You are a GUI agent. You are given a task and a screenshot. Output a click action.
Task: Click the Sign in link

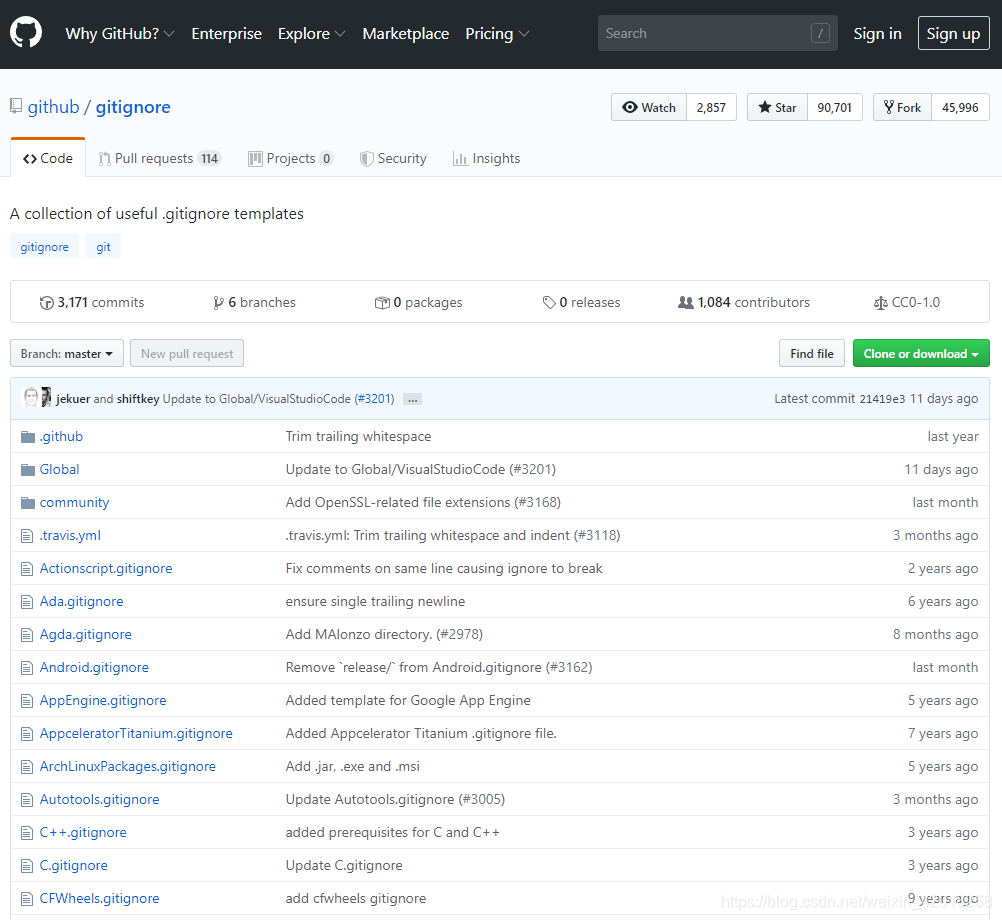click(877, 33)
